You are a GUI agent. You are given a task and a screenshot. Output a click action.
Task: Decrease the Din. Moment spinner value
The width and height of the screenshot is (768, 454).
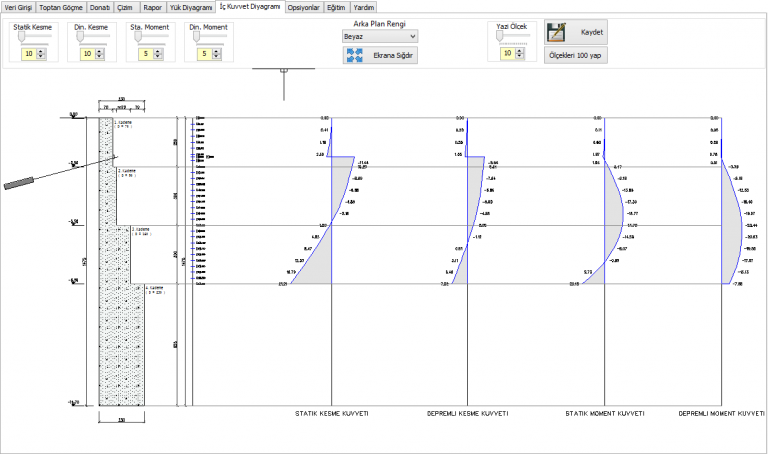[x=216, y=56]
